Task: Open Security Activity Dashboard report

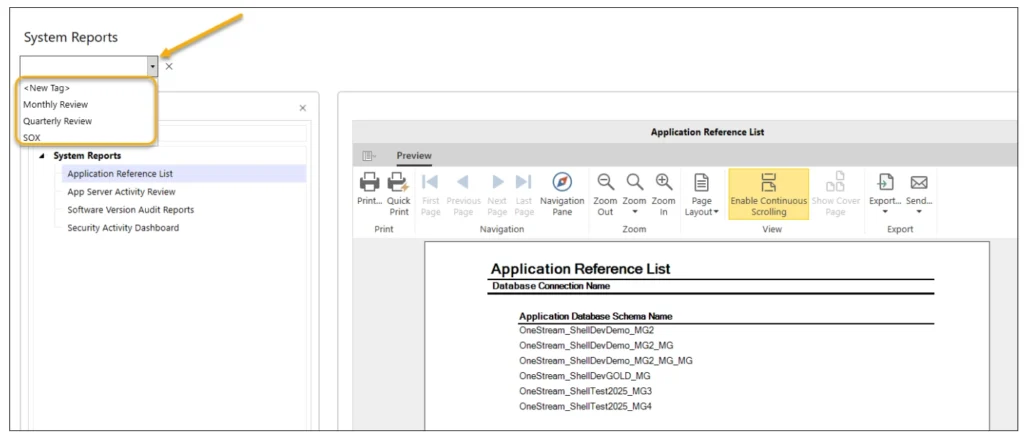Action: coord(123,228)
